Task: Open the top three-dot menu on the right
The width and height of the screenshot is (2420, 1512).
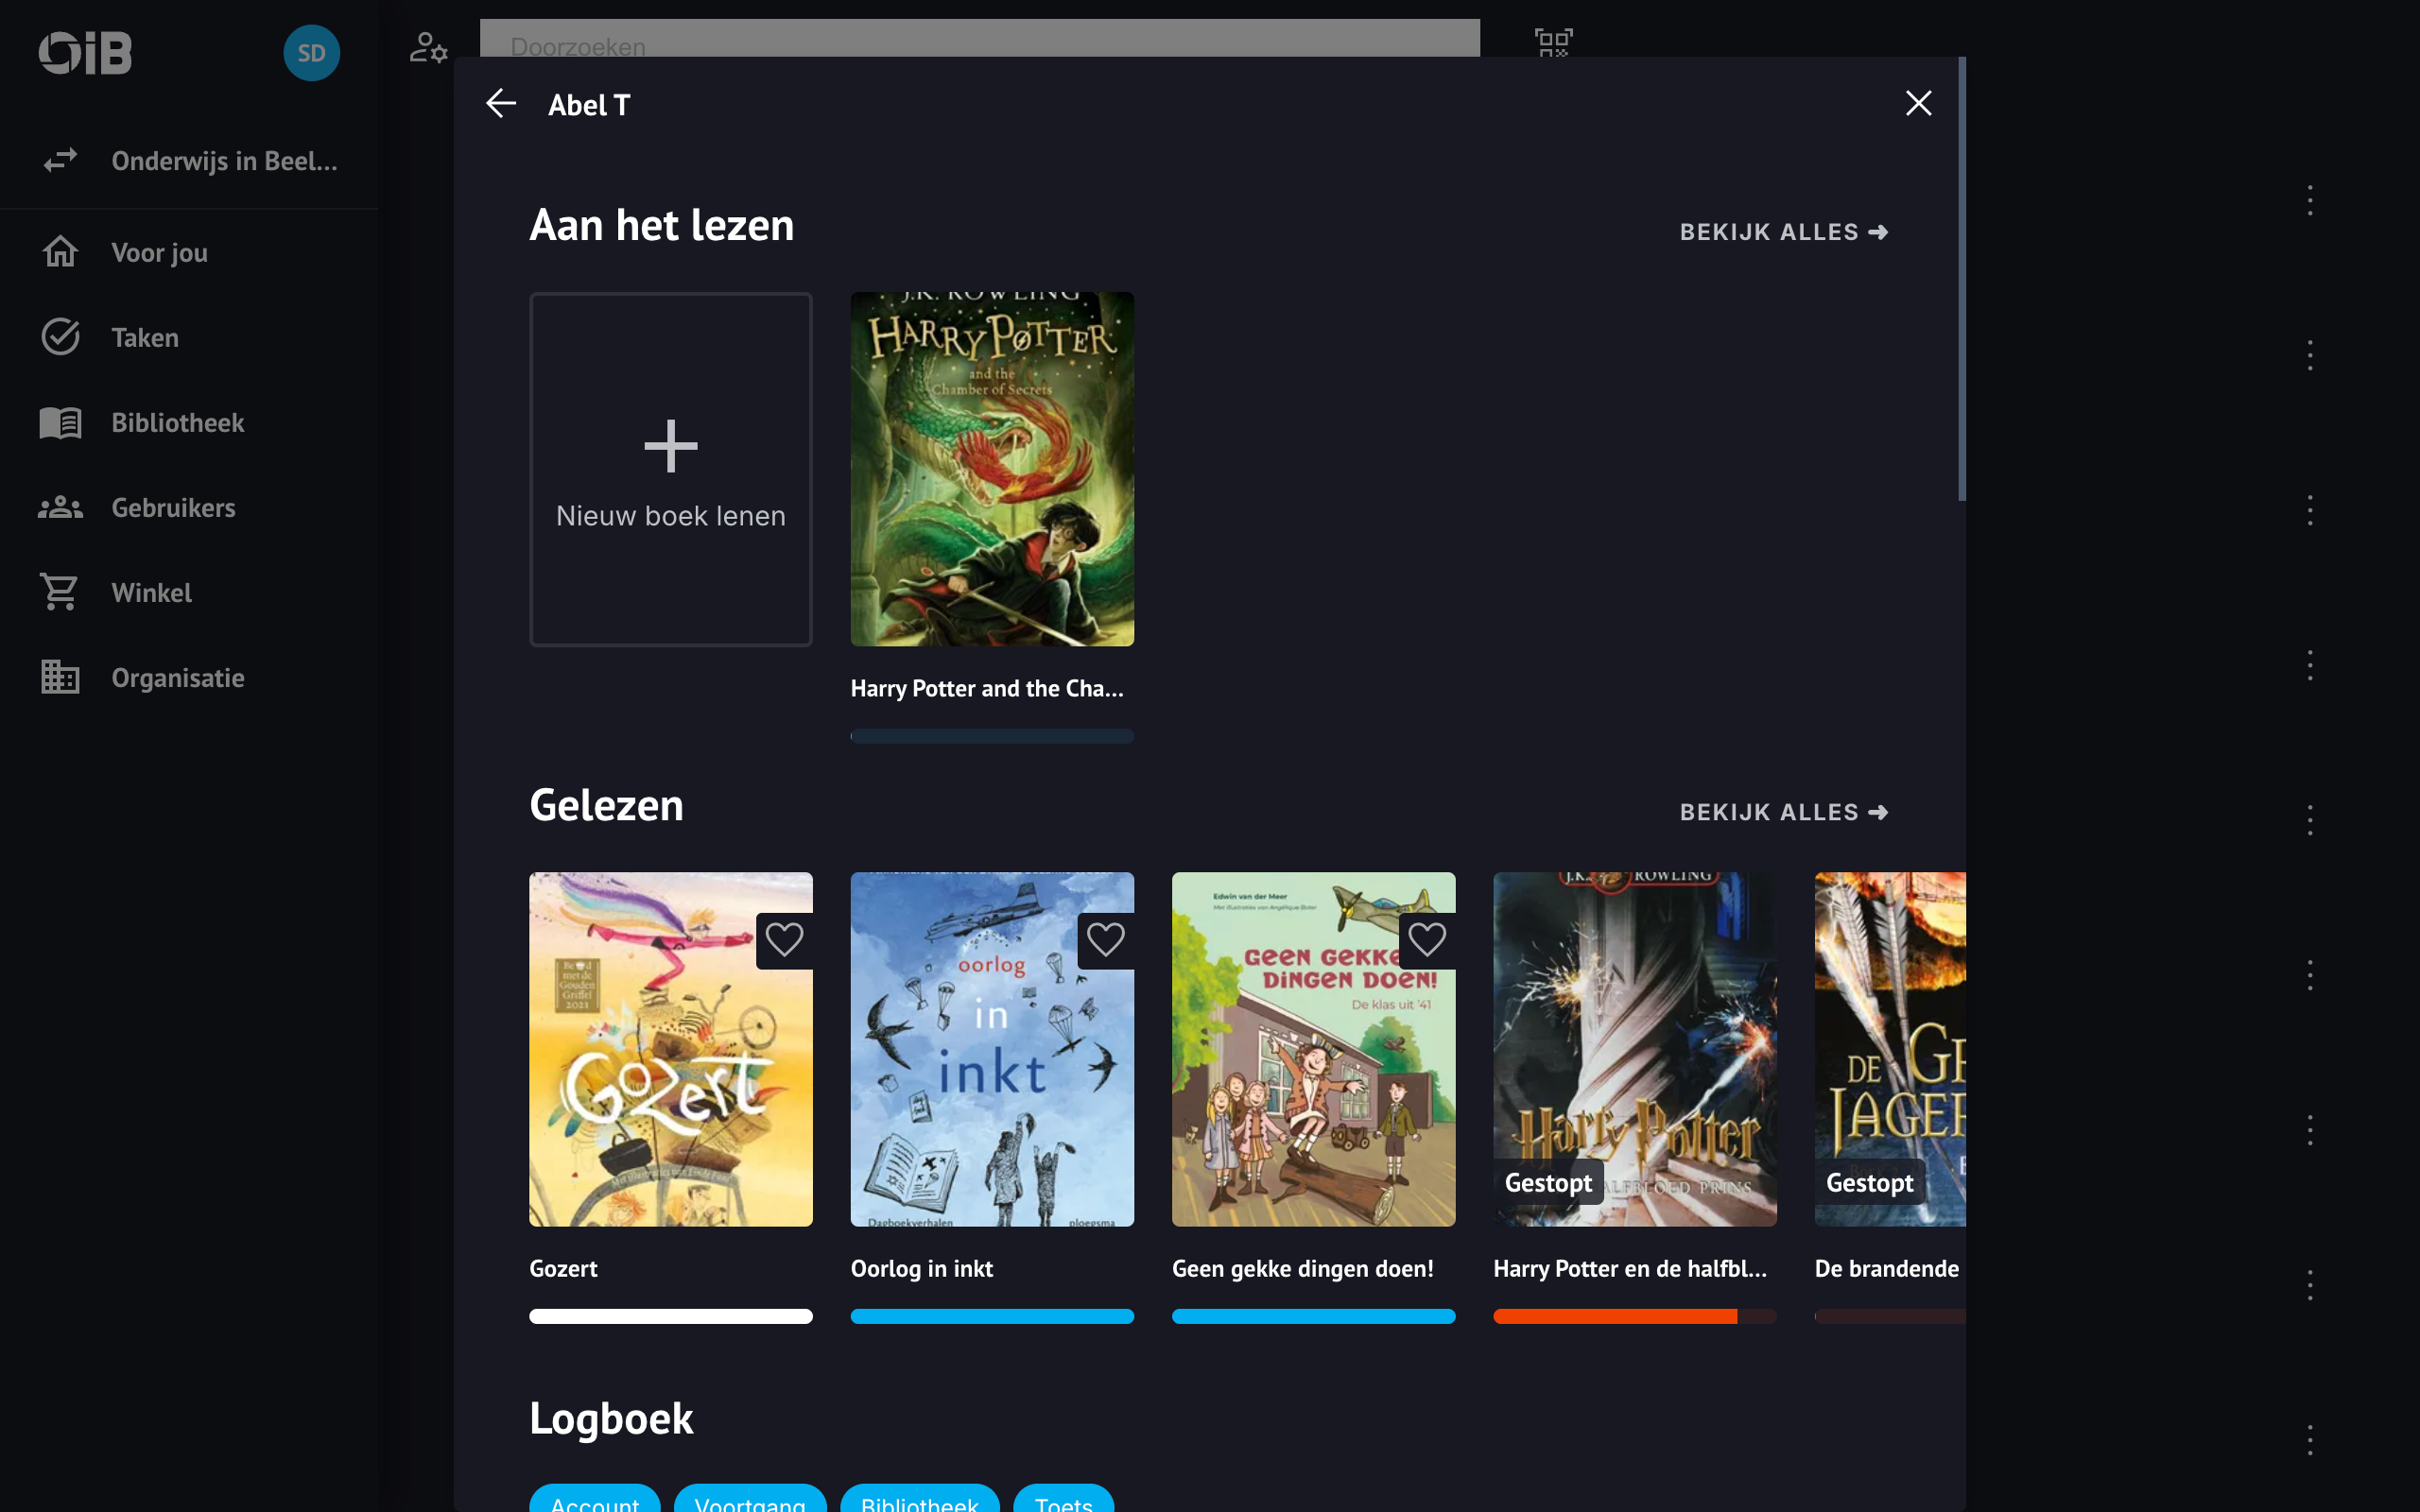Action: click(x=2309, y=200)
